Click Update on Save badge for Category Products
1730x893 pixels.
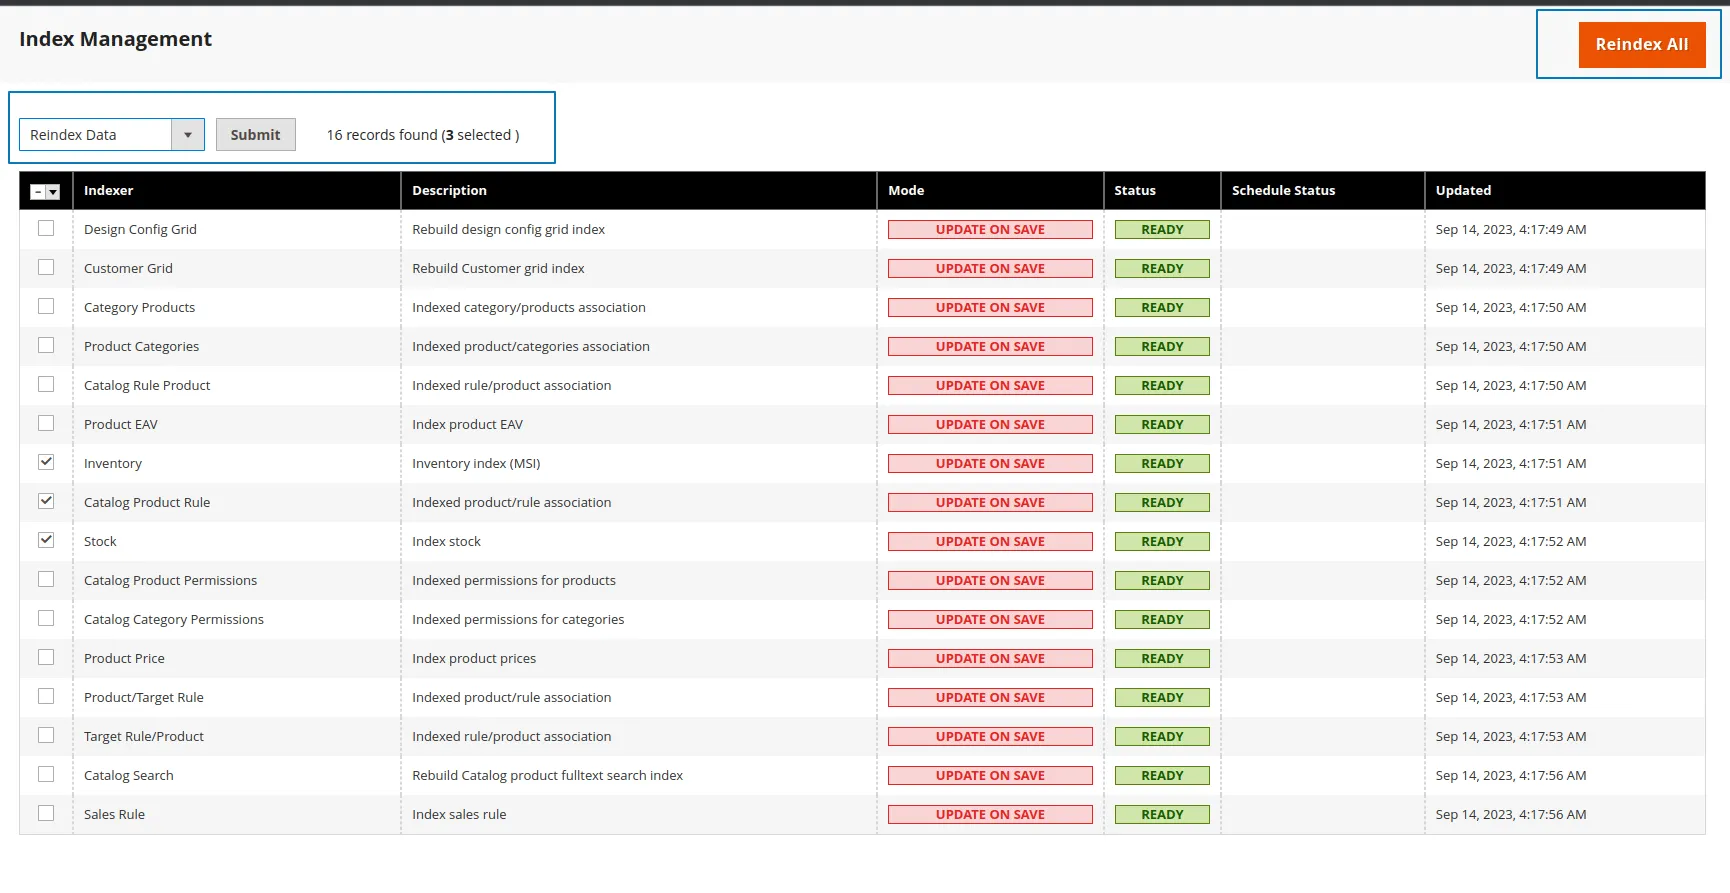coord(990,308)
